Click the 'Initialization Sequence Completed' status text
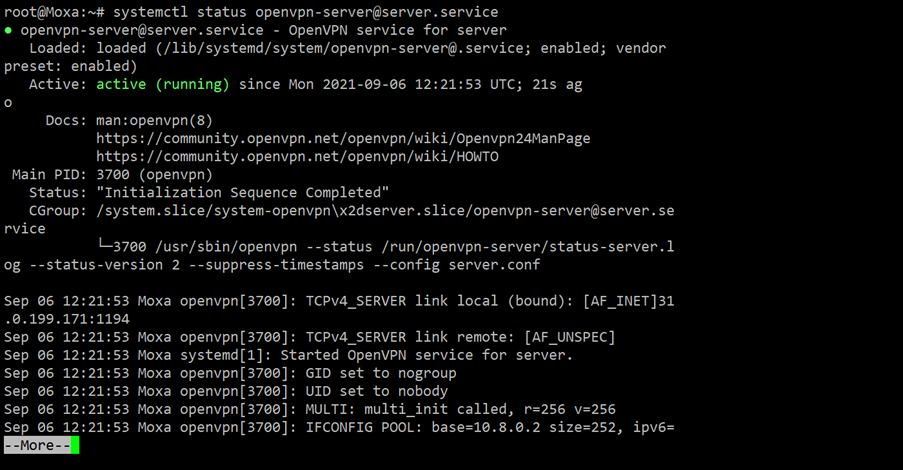The image size is (903, 470). pos(242,193)
